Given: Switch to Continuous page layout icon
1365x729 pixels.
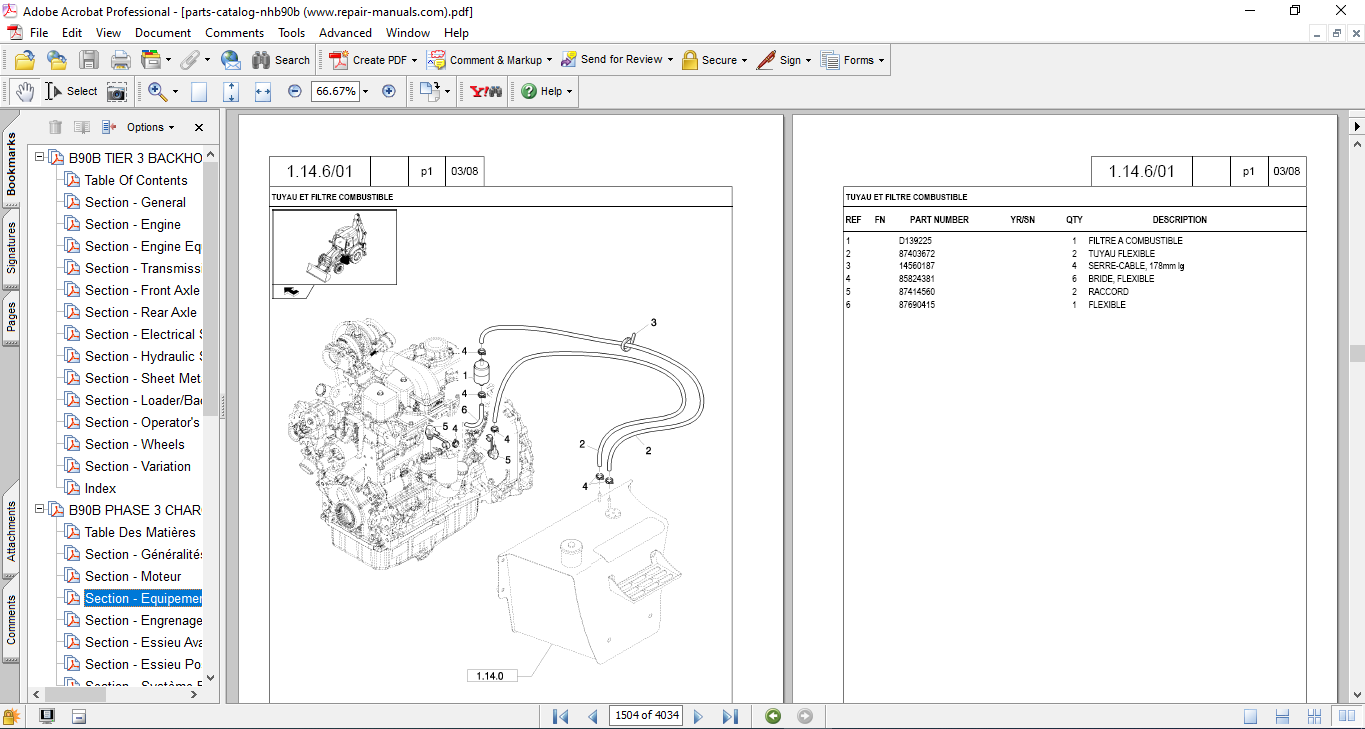Looking at the screenshot, I should pyautogui.click(x=1283, y=716).
